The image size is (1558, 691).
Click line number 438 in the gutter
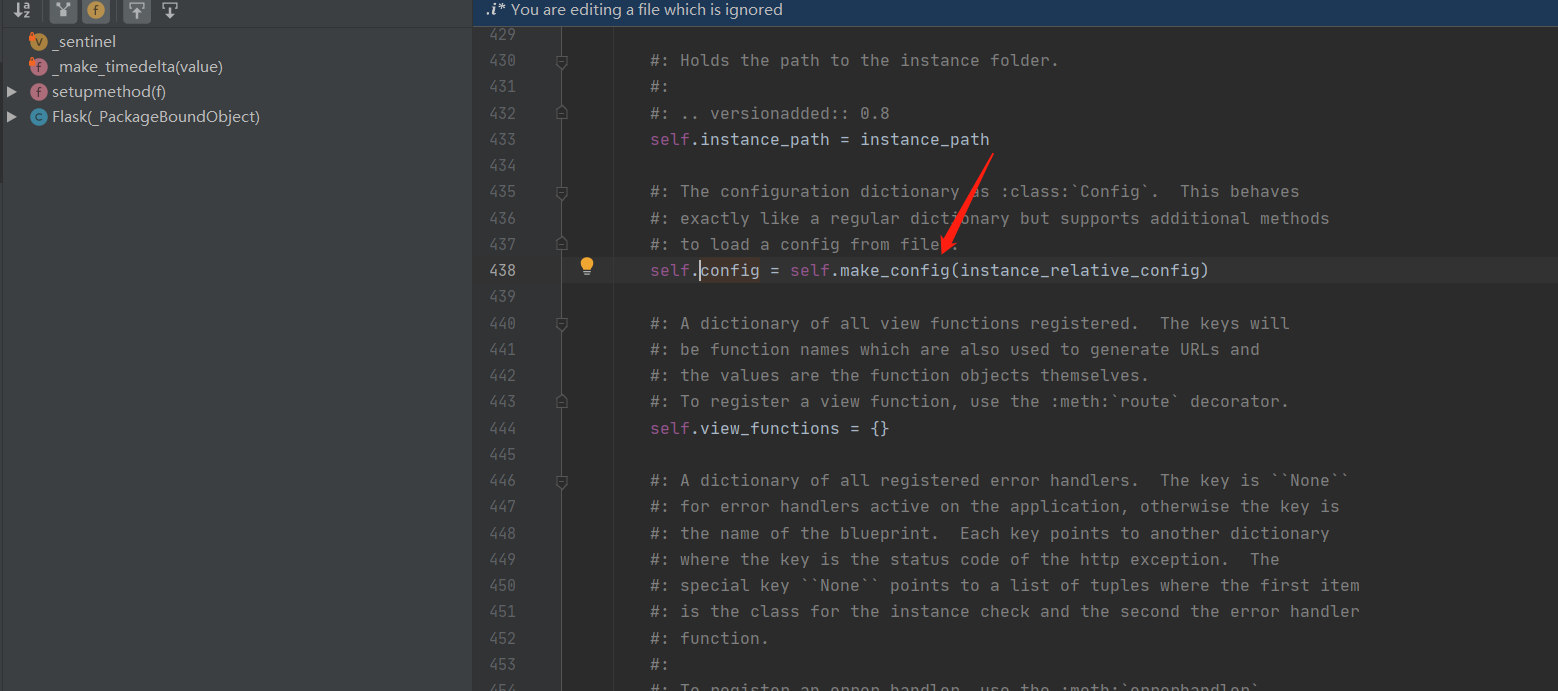(502, 270)
